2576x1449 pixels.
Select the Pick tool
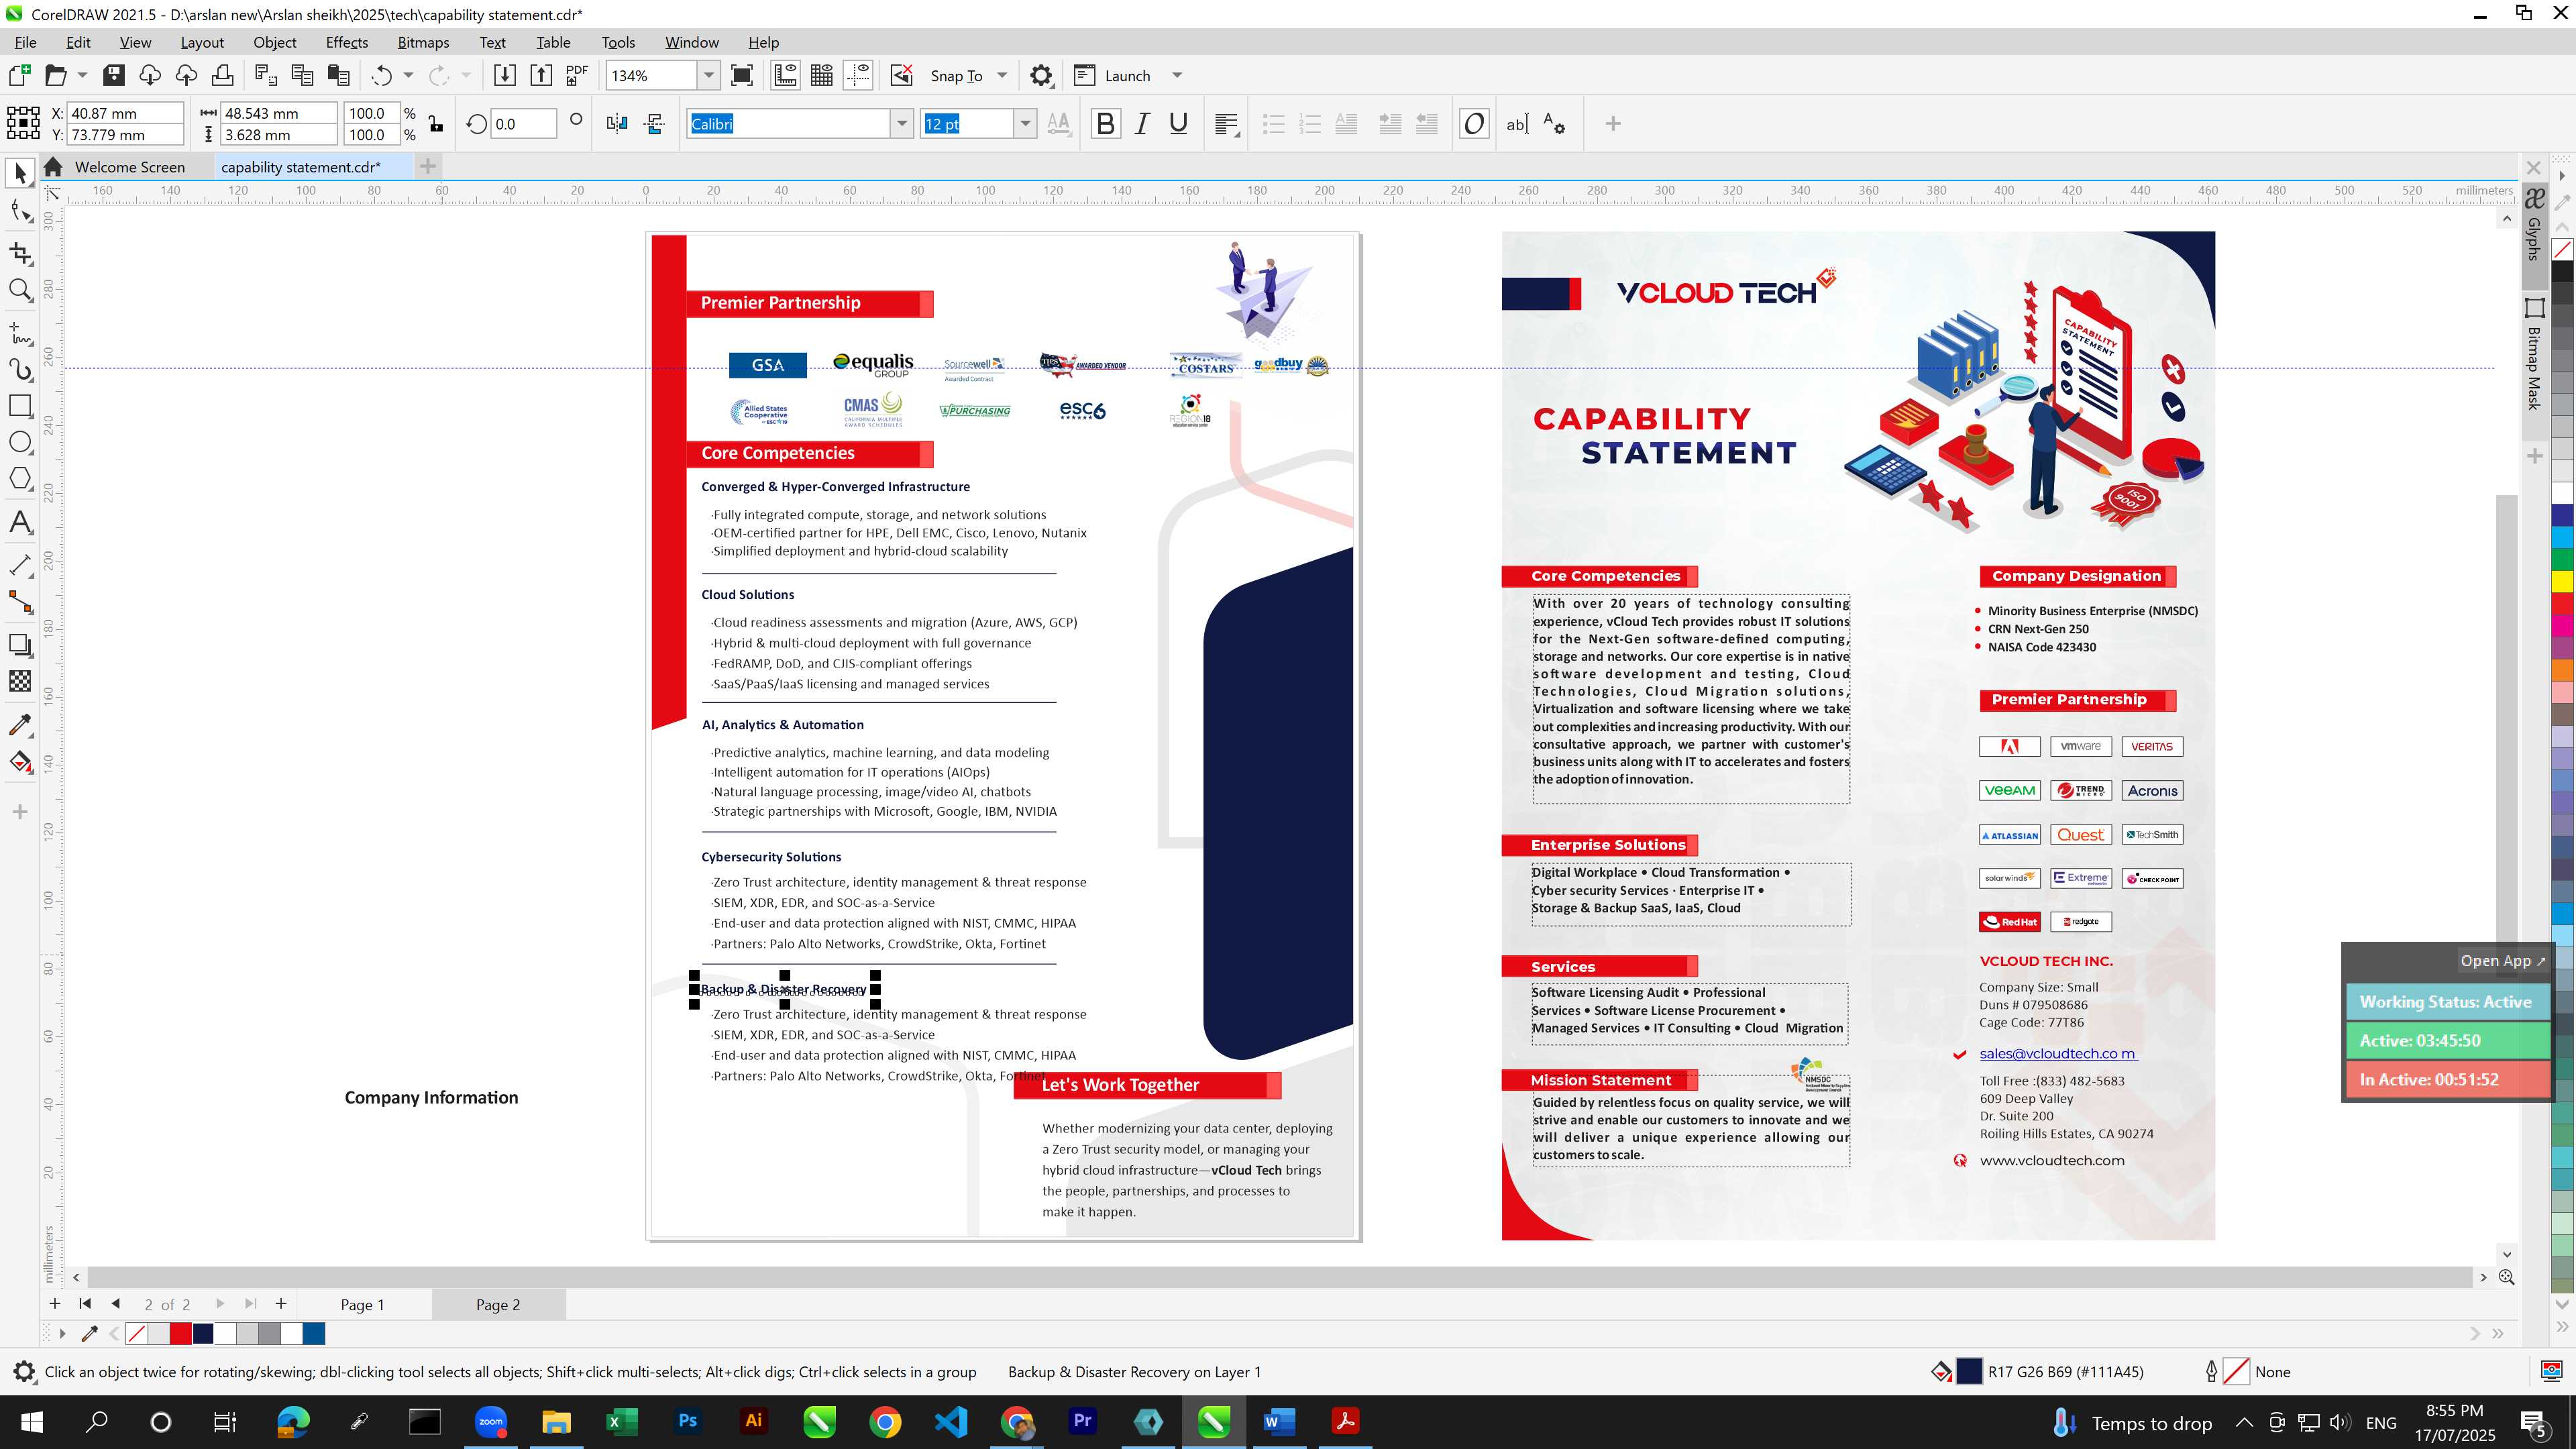[x=20, y=173]
